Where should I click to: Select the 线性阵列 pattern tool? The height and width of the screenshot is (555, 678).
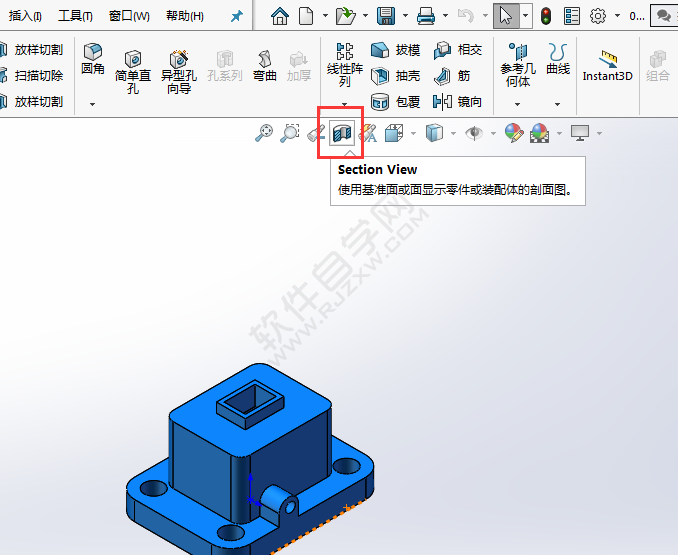pos(345,64)
